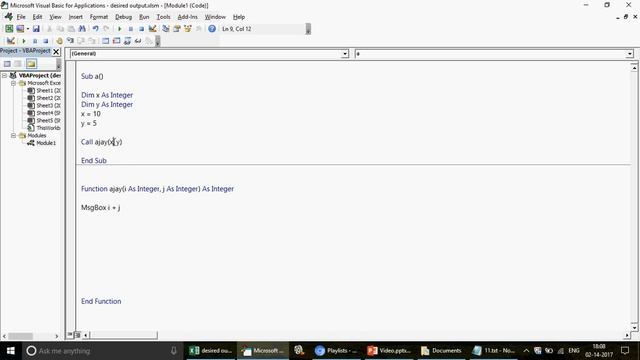Image resolution: width=640 pixels, height=360 pixels.
Task: Switch to Full Module View button
Action: pos(77,335)
